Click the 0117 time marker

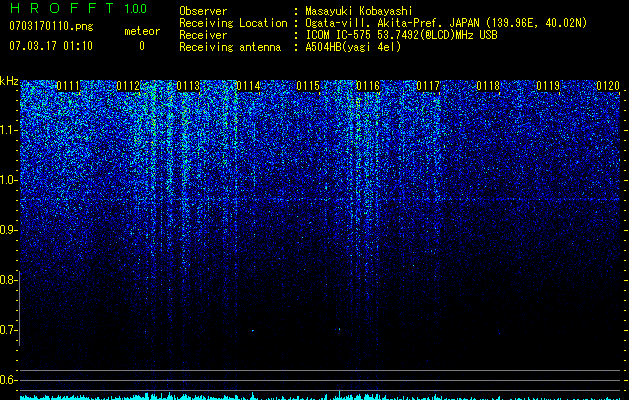[x=428, y=86]
